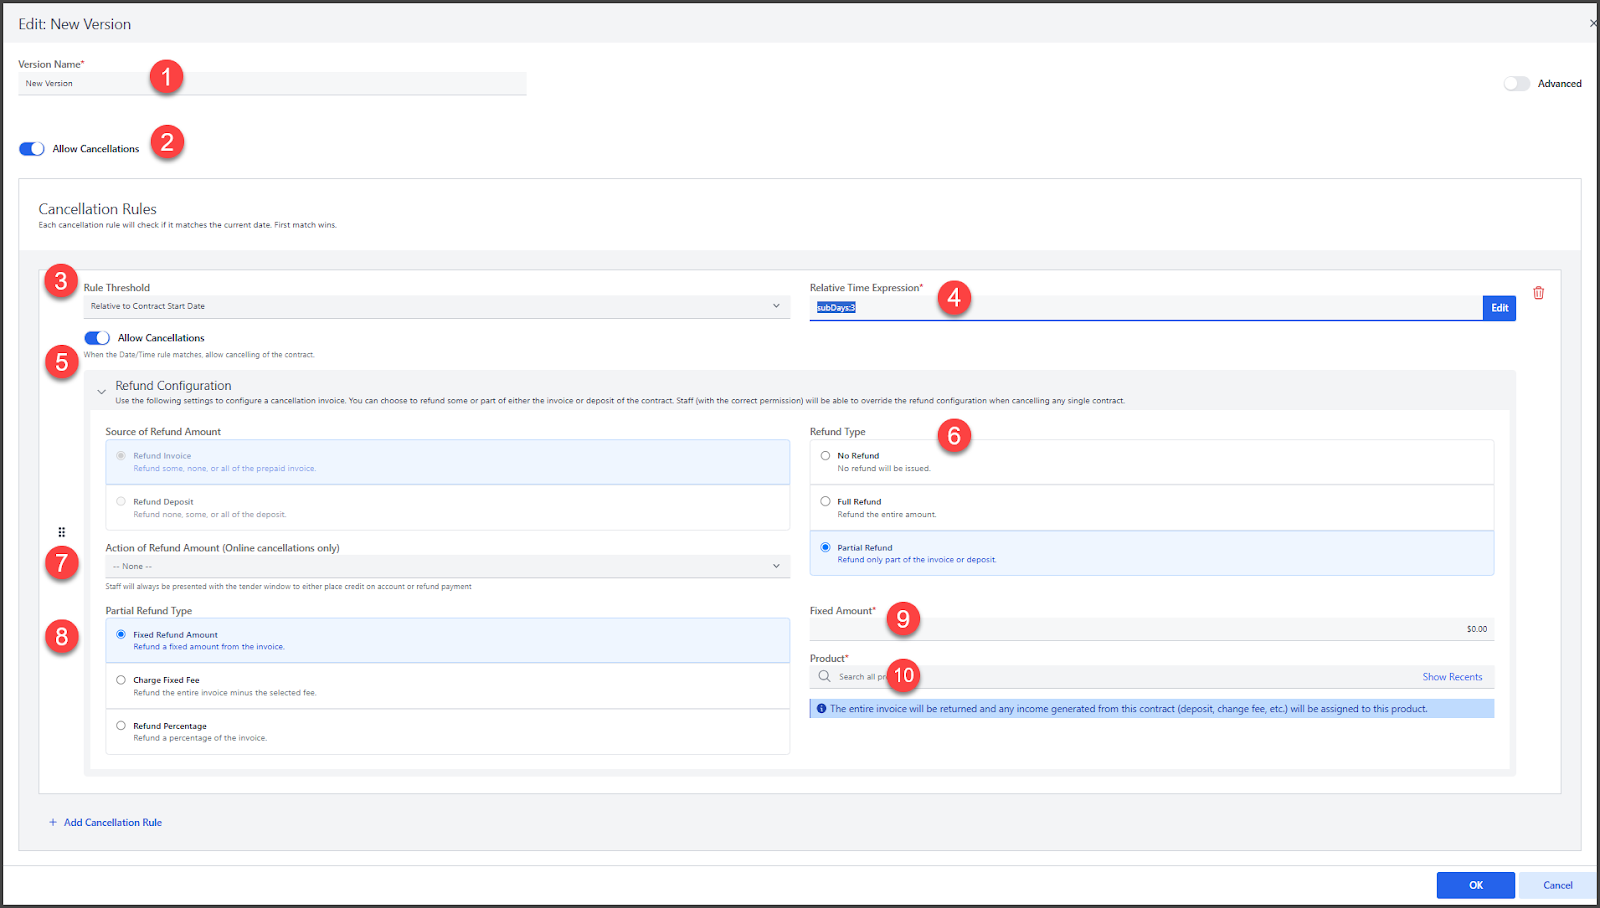
Task: Collapse the Refund Configuration section
Action: [x=101, y=392]
